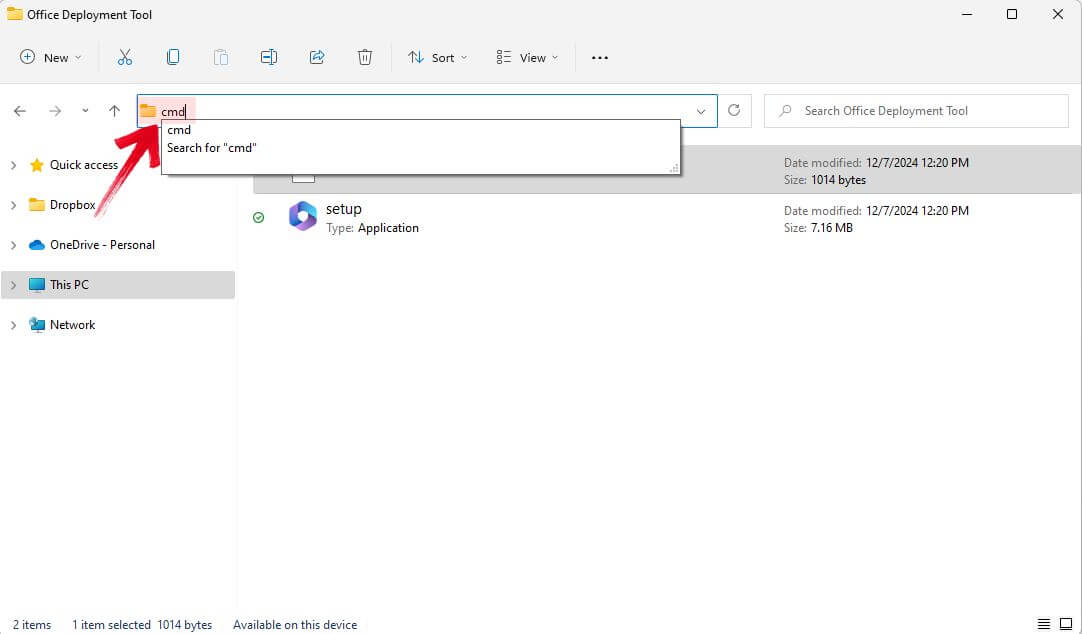Open the New item menu

tap(50, 57)
